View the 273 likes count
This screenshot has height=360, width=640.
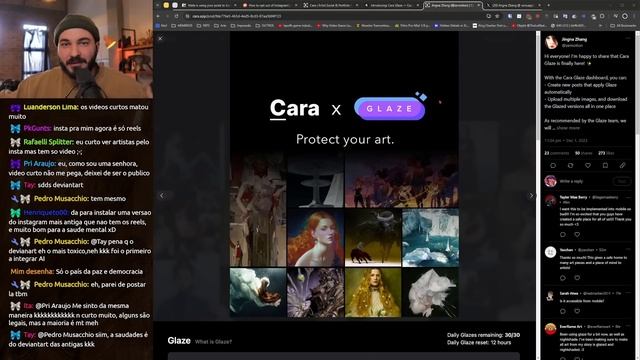tap(606, 153)
